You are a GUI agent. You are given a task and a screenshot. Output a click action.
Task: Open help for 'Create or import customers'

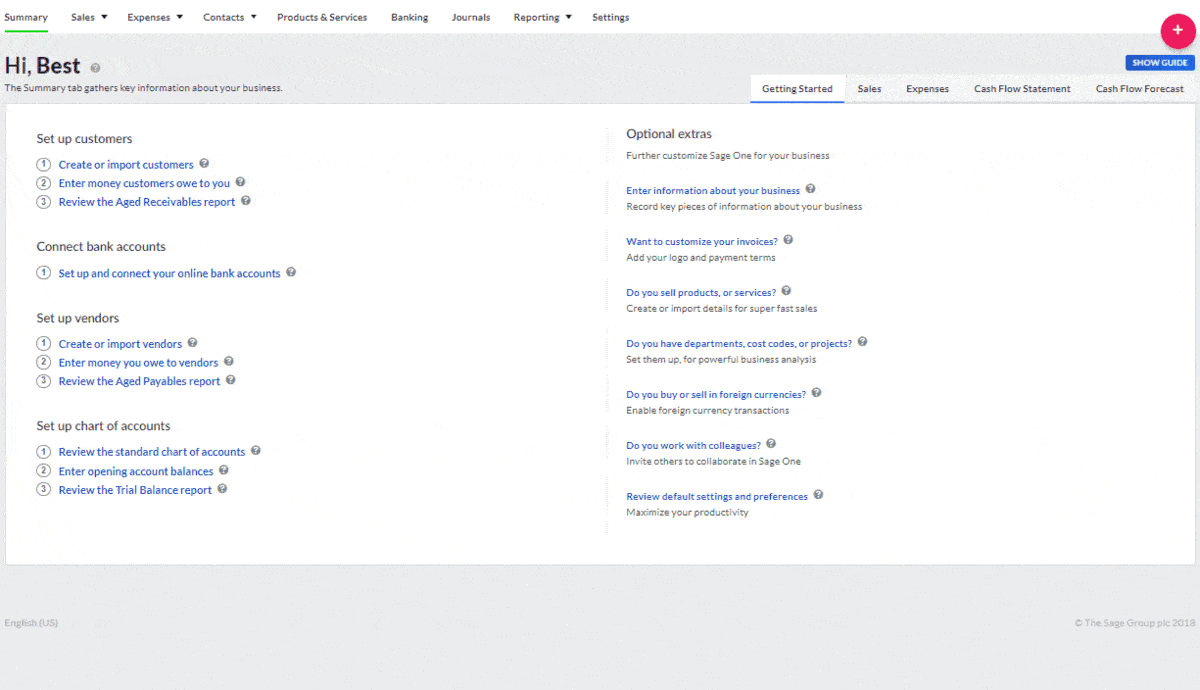203,163
